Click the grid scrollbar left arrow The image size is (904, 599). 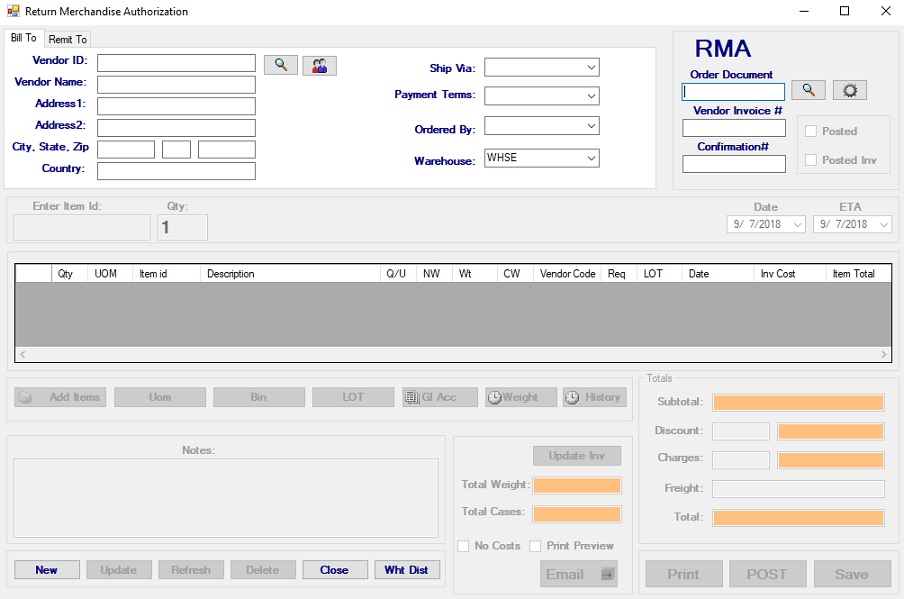coord(22,355)
